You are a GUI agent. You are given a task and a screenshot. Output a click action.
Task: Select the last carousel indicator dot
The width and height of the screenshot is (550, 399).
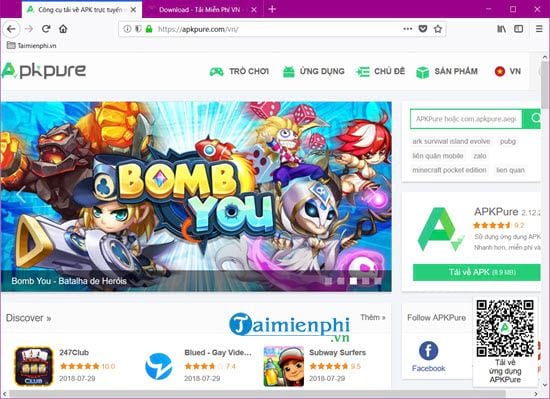click(x=378, y=281)
